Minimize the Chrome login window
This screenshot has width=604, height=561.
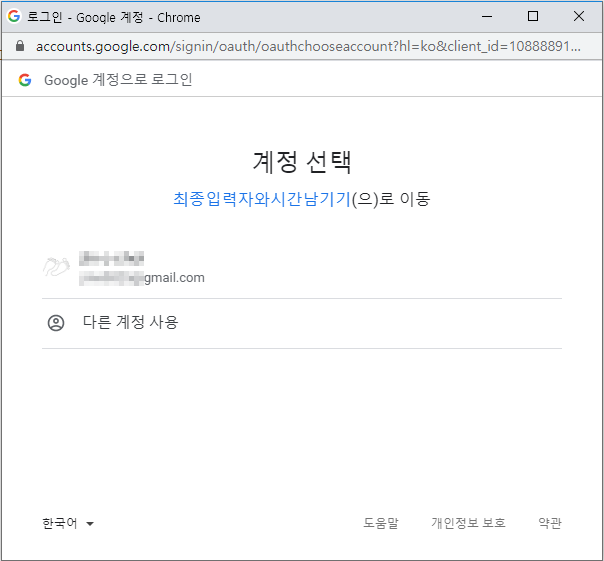pos(487,17)
